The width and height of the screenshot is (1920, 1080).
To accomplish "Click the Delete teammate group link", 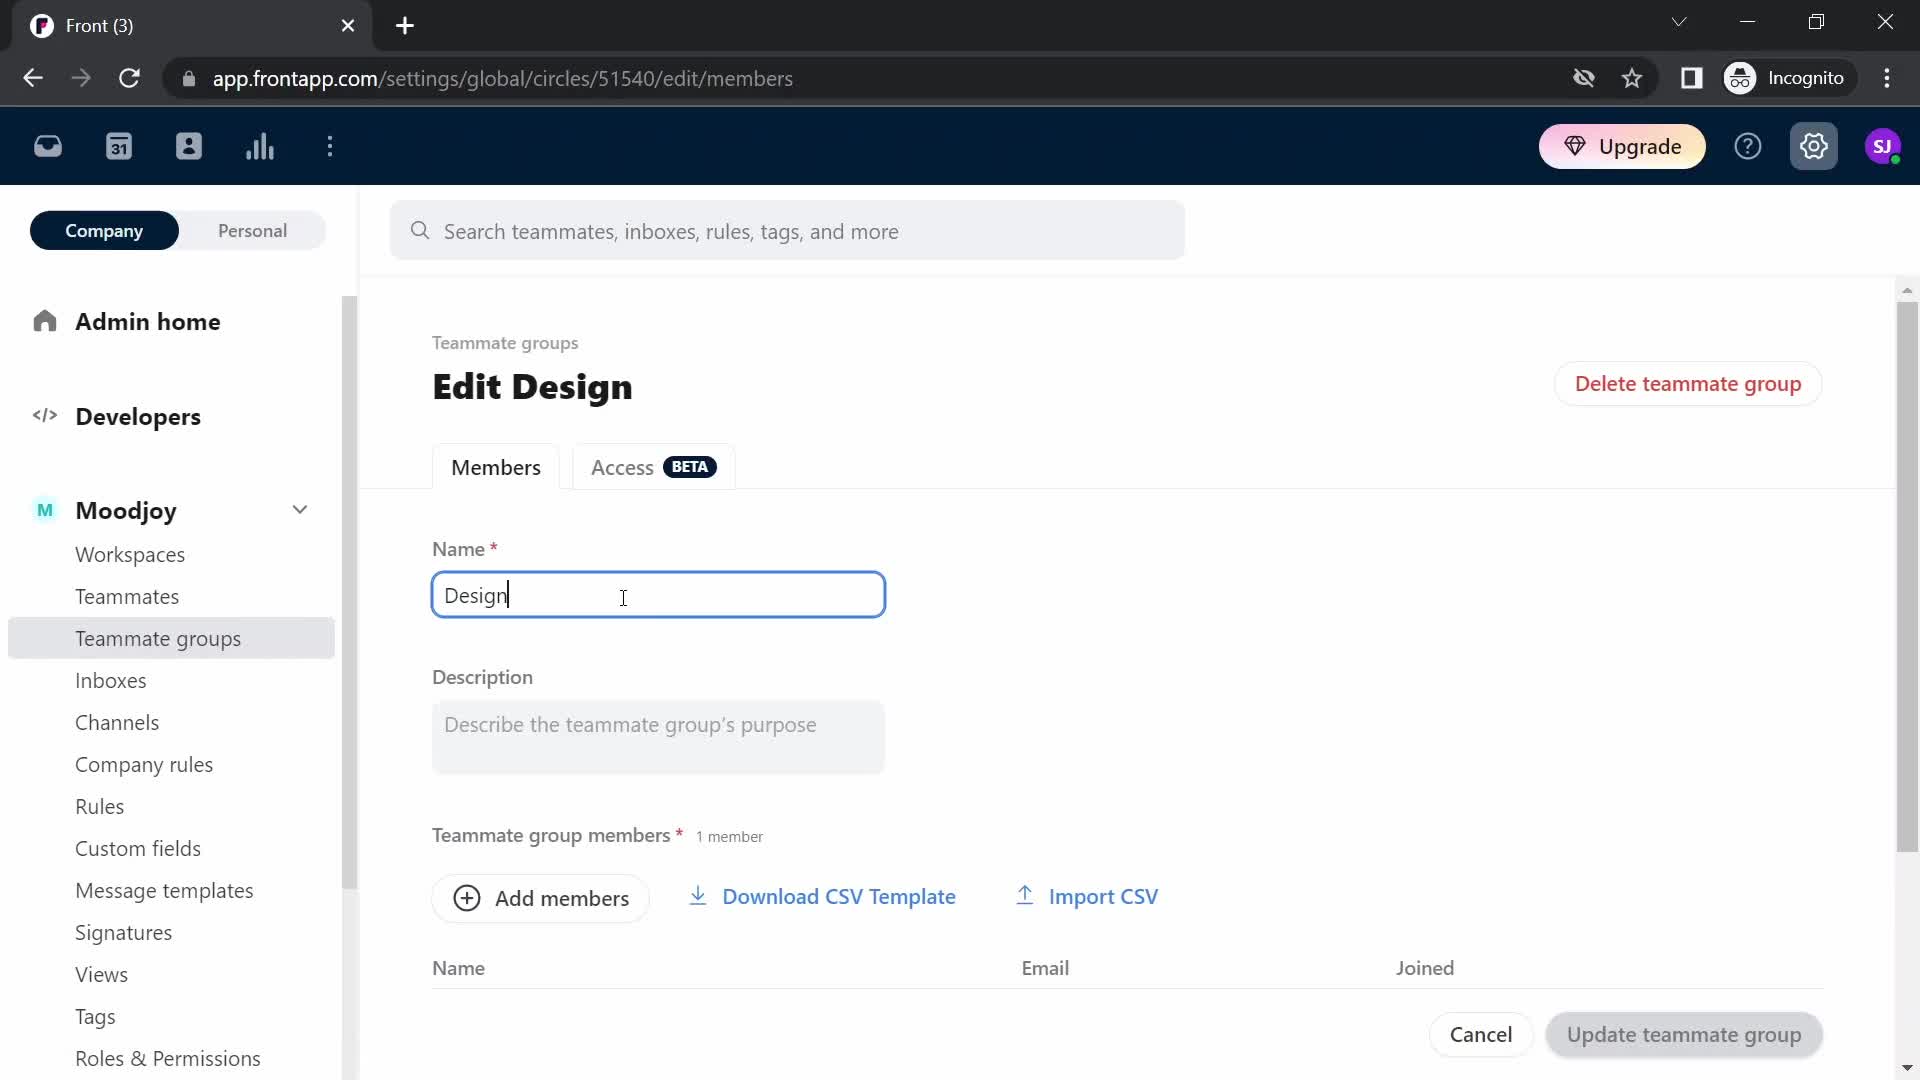I will (1691, 384).
